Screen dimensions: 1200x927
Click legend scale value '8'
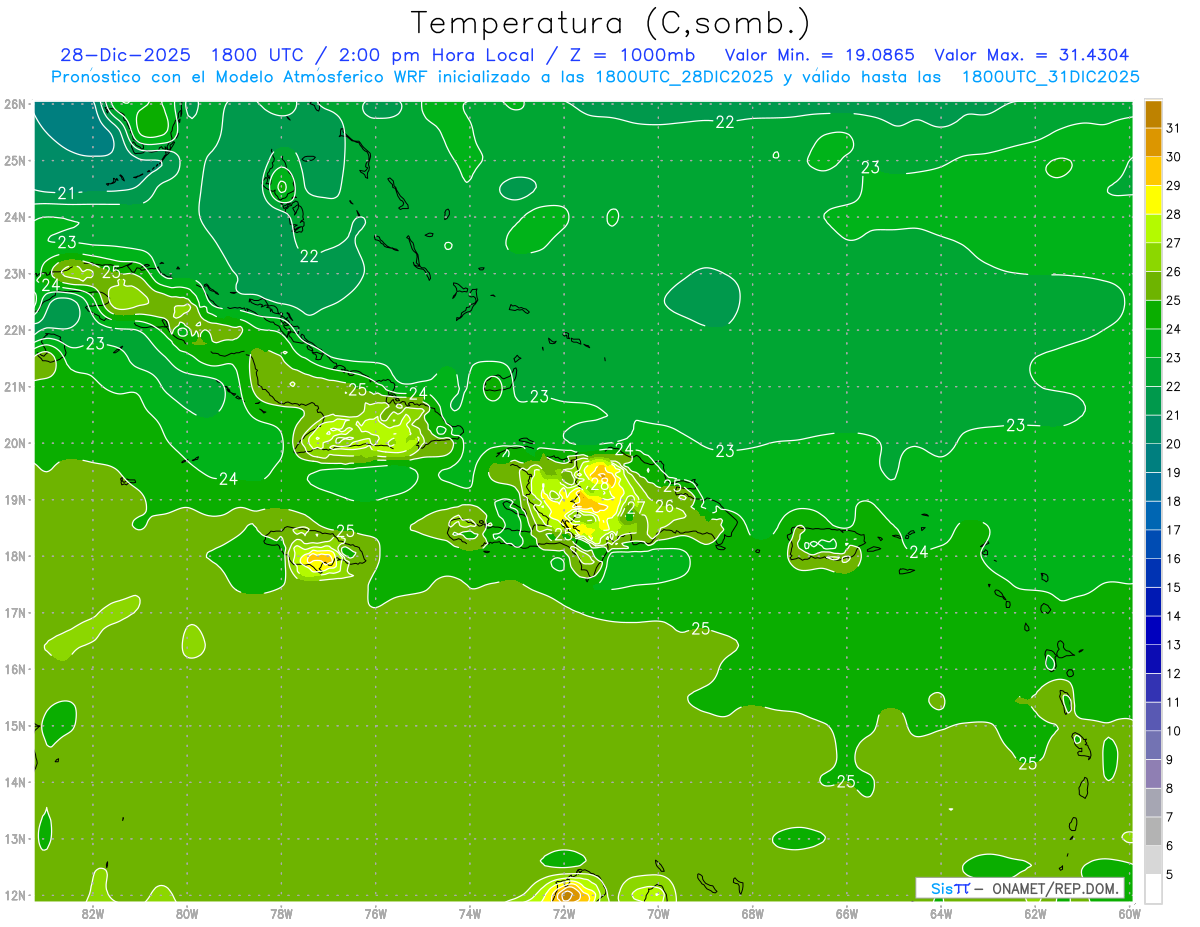1170,788
